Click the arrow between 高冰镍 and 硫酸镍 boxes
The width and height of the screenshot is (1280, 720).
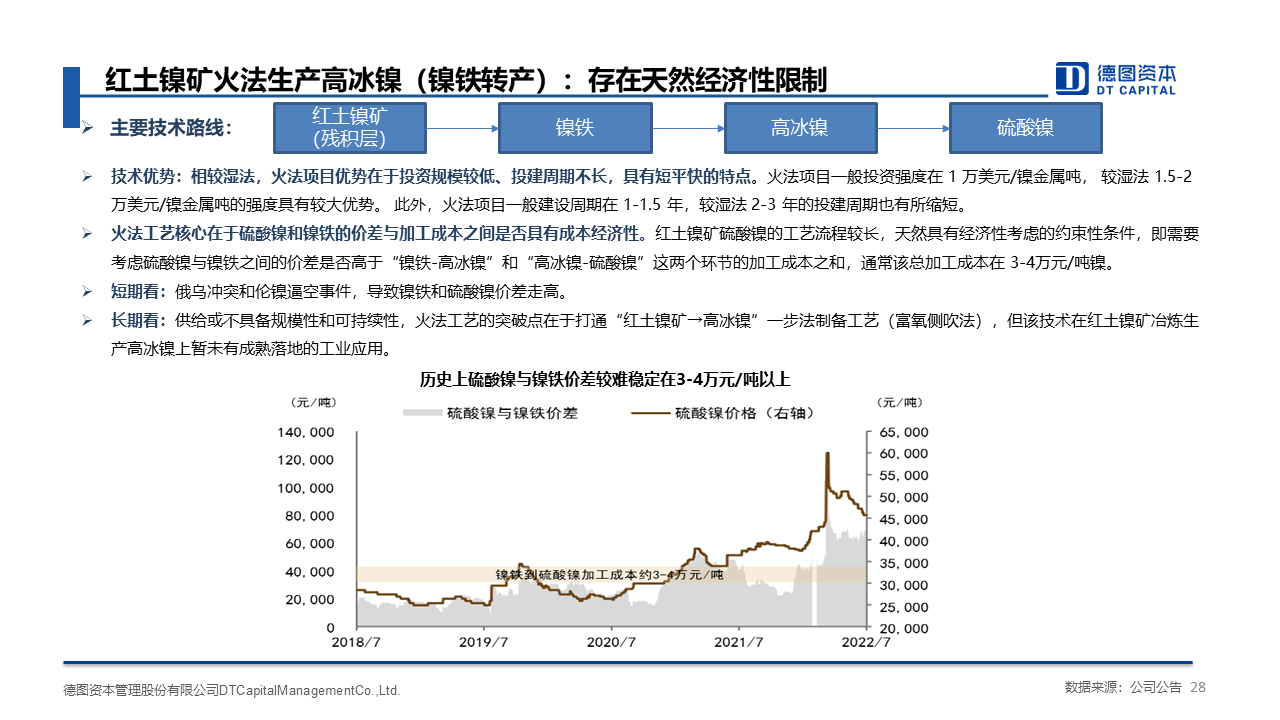(x=913, y=128)
